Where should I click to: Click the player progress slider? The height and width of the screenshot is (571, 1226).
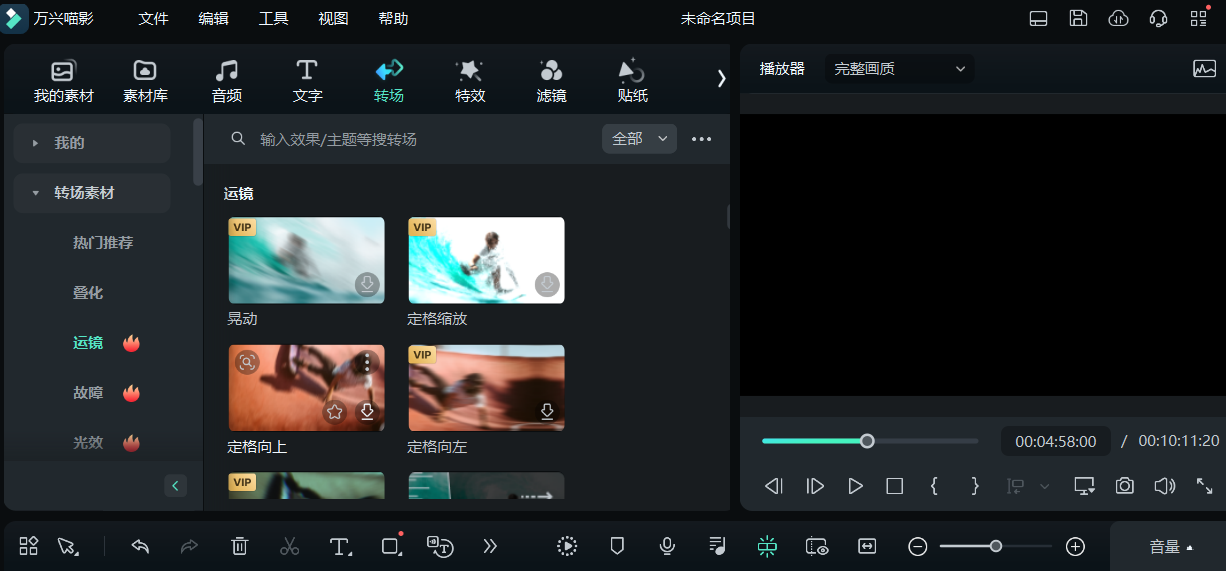(870, 441)
